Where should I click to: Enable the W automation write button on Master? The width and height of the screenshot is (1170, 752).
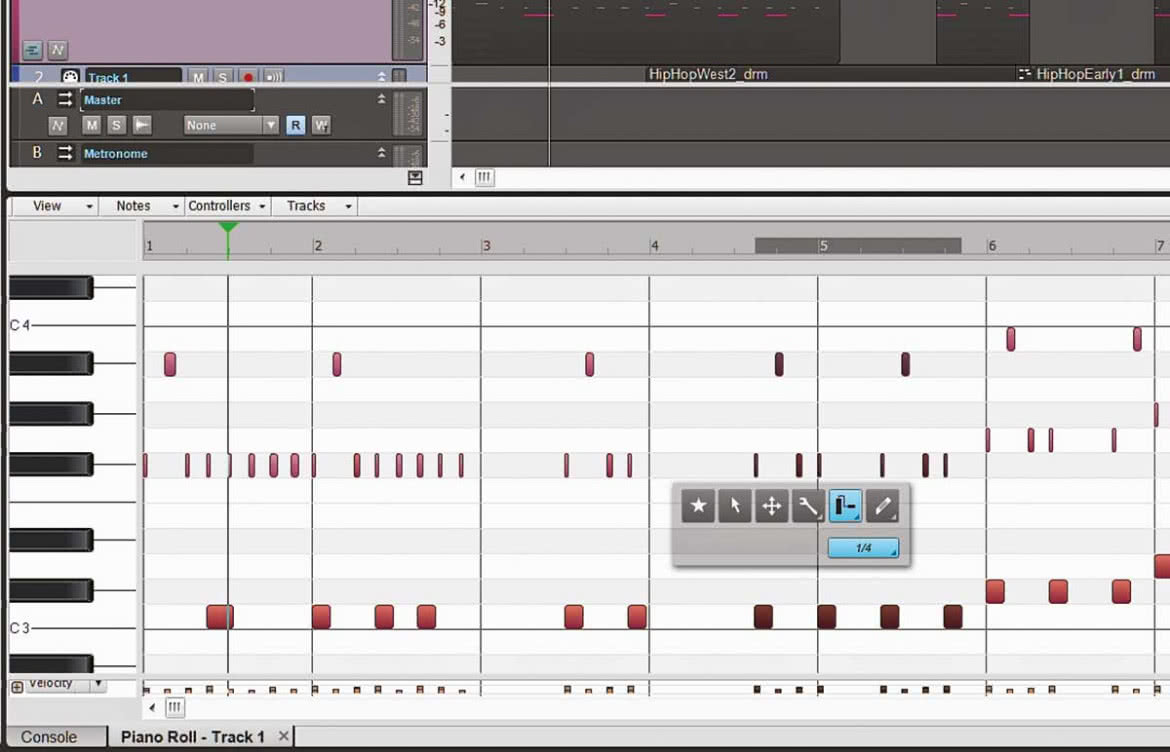(x=321, y=125)
